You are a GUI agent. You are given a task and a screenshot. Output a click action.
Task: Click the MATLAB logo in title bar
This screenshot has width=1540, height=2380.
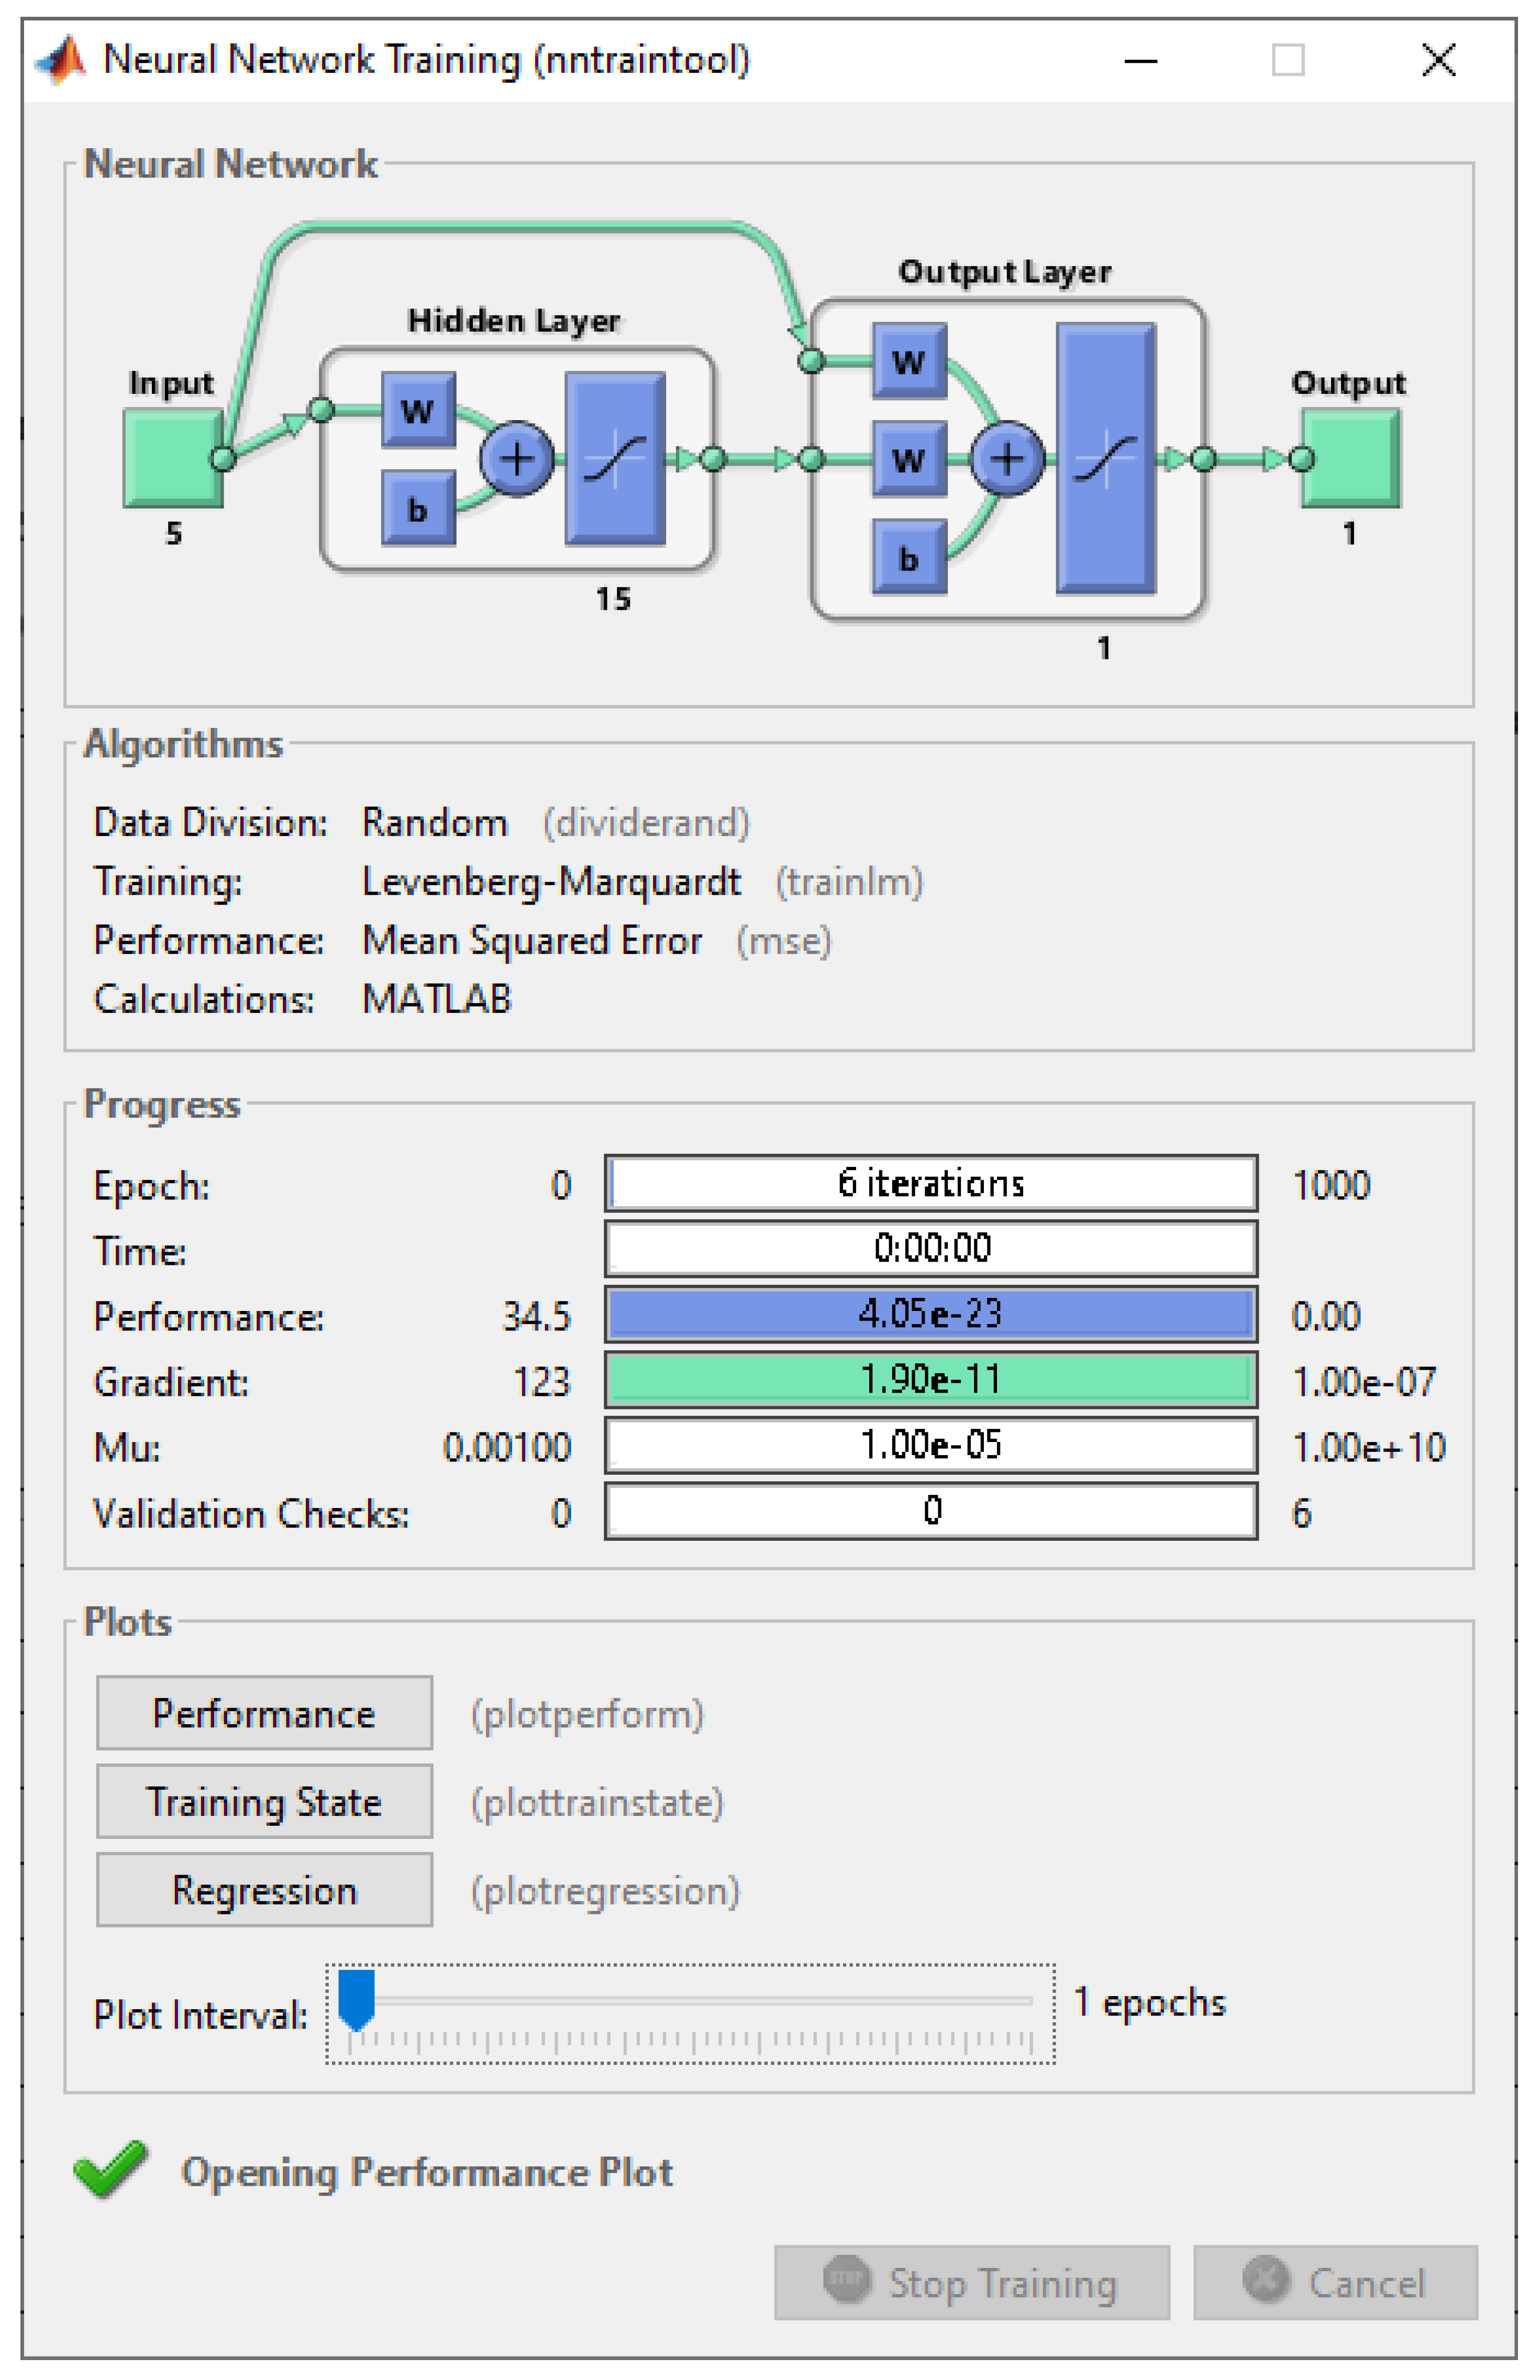click(x=62, y=60)
